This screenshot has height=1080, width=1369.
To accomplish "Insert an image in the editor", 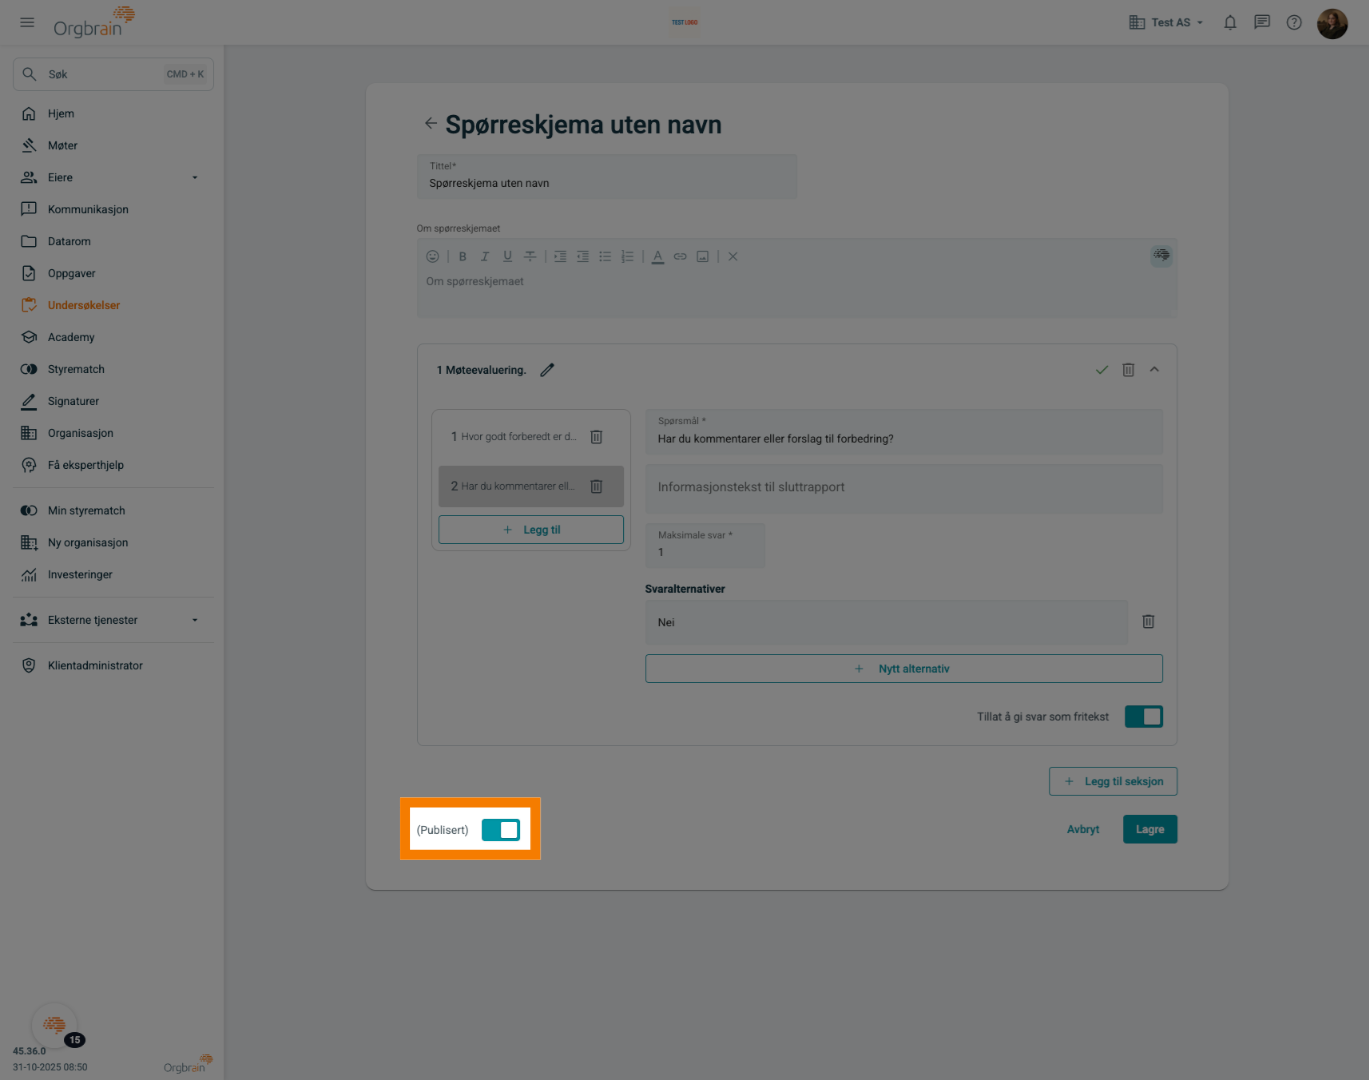I will point(703,257).
